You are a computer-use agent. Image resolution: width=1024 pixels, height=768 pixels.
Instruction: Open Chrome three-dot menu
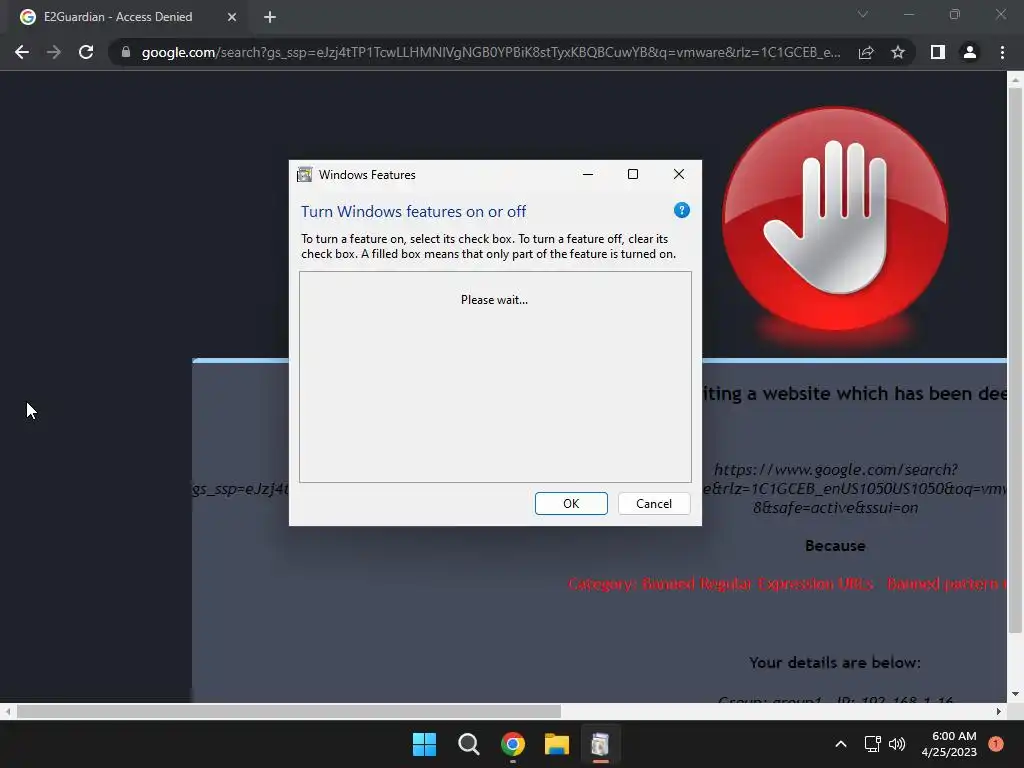[x=1002, y=52]
